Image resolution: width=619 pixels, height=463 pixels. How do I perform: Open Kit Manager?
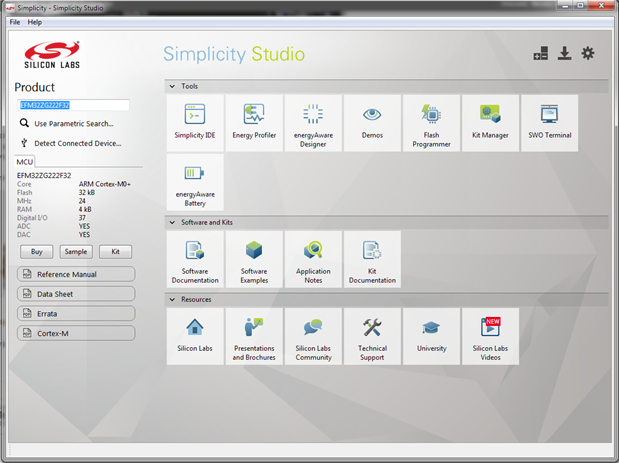[x=490, y=123]
